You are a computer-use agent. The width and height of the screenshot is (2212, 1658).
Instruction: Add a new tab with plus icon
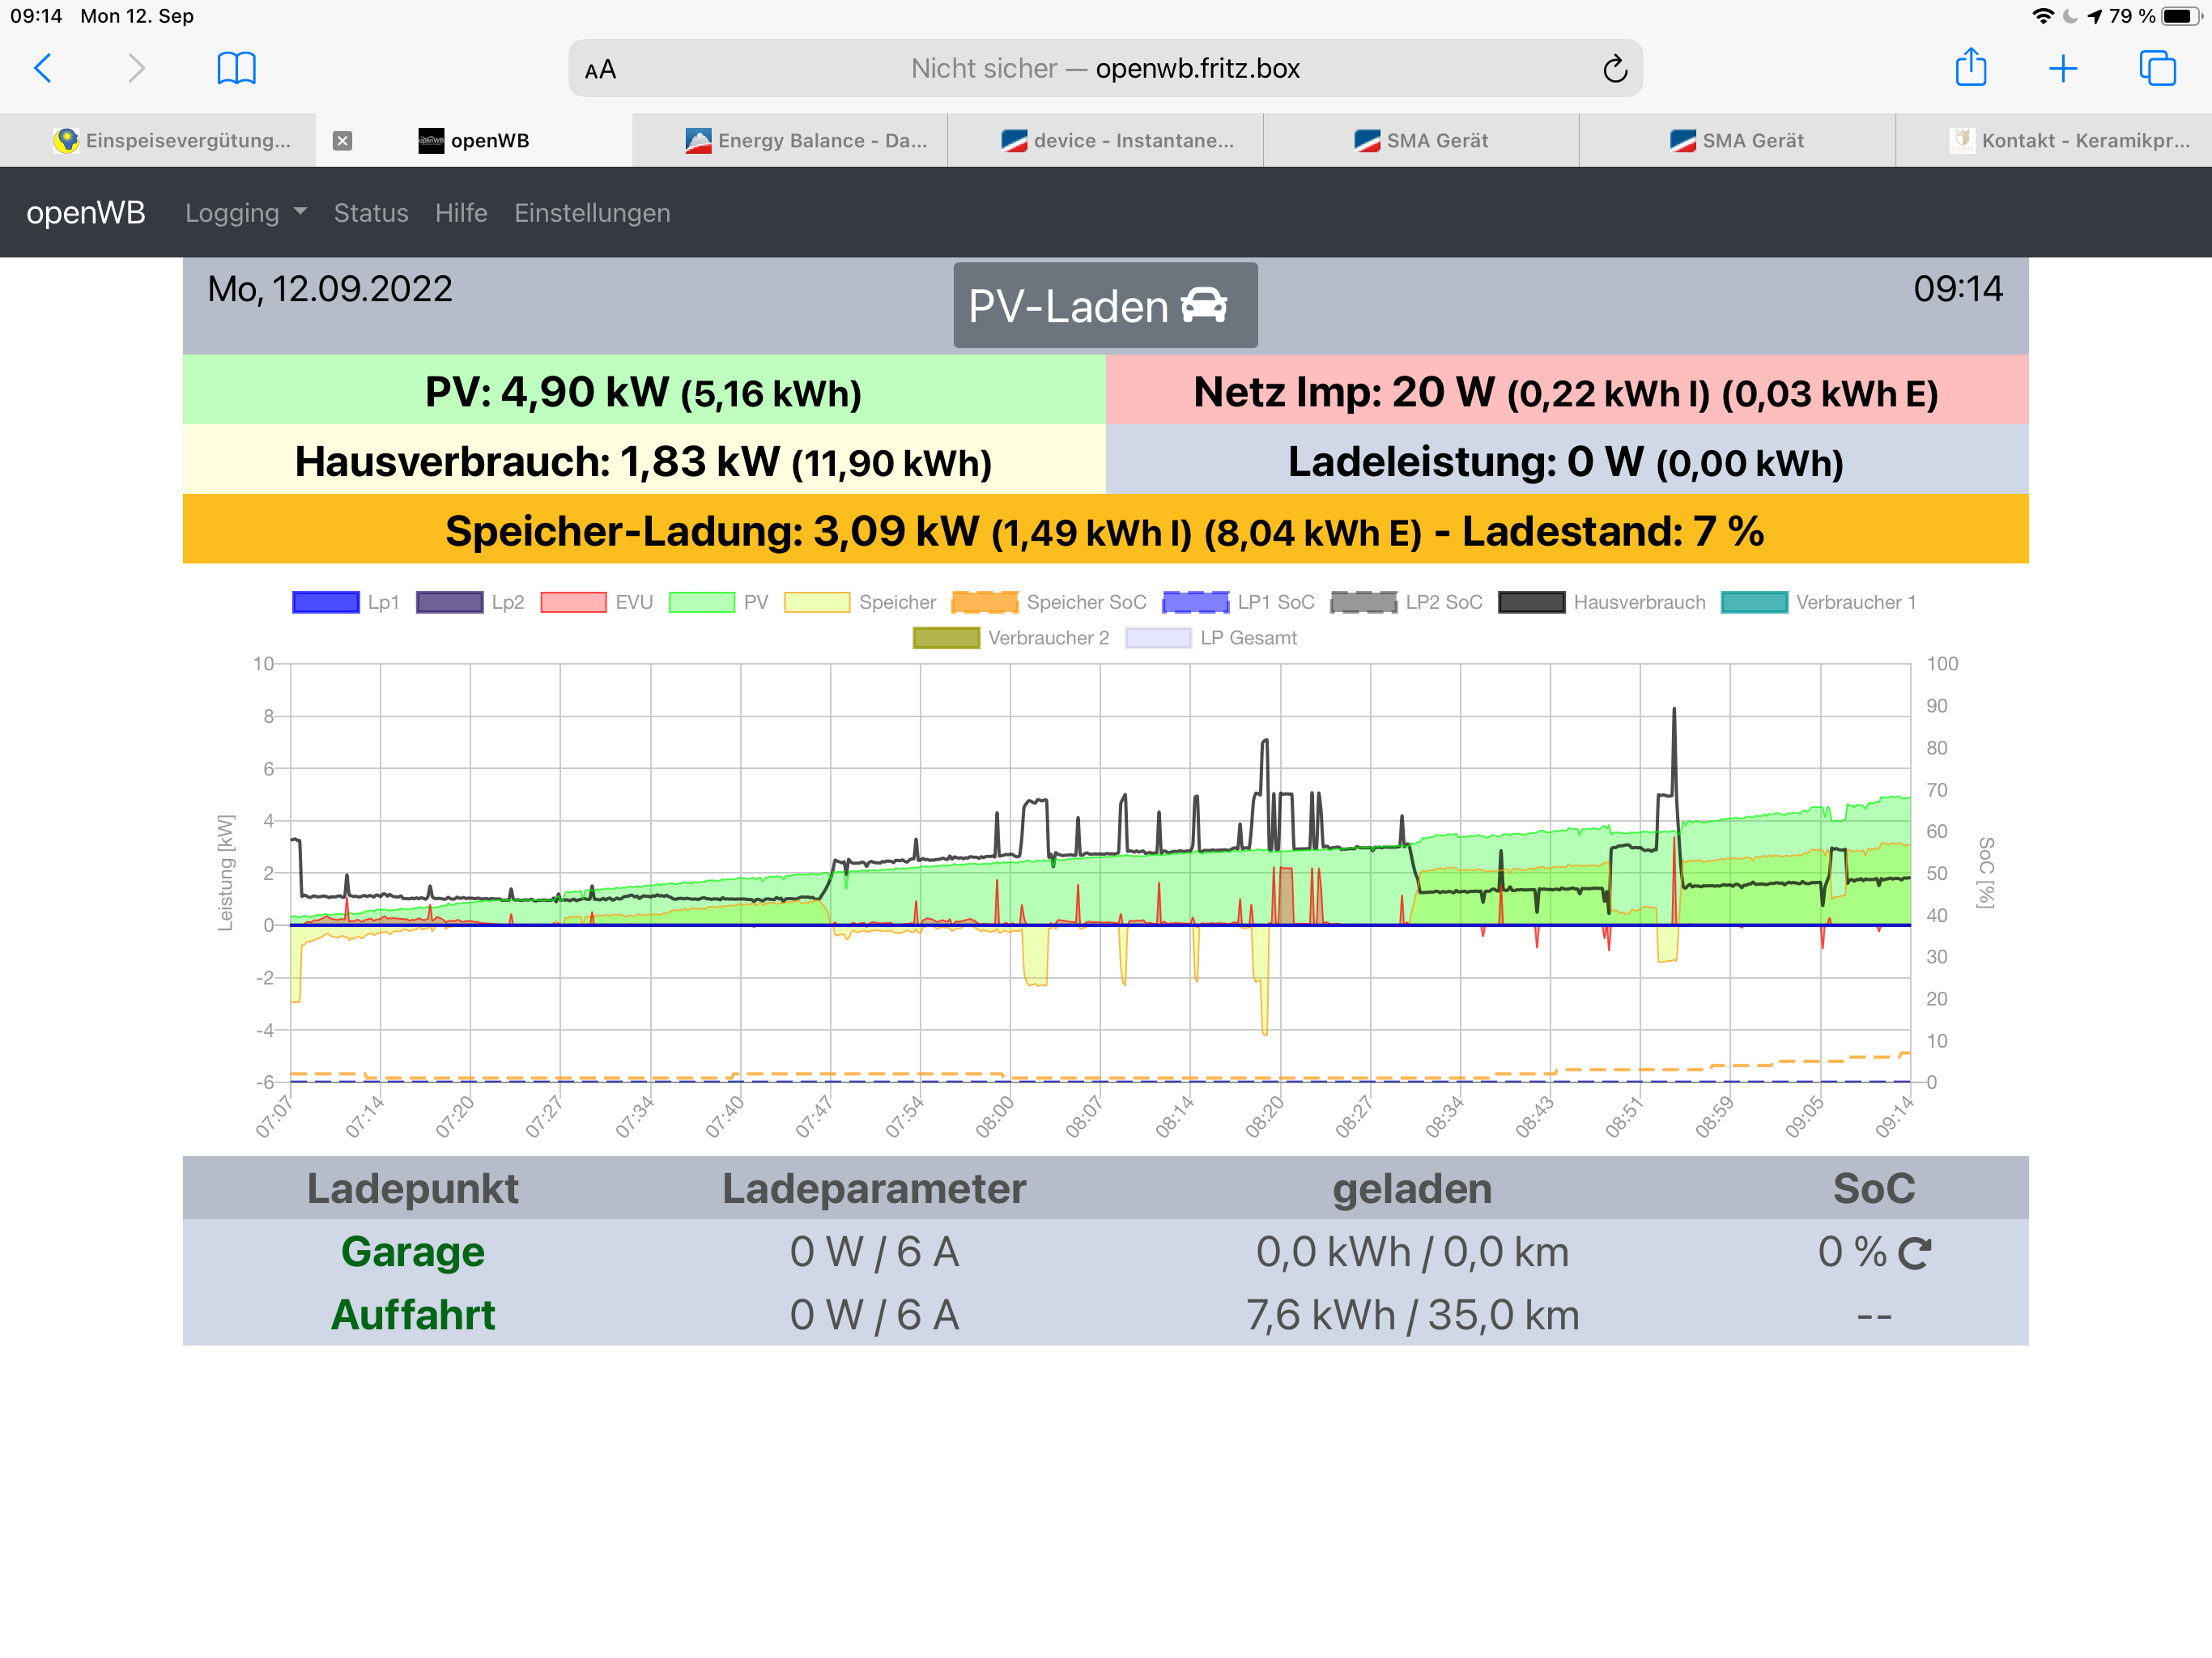point(2062,68)
